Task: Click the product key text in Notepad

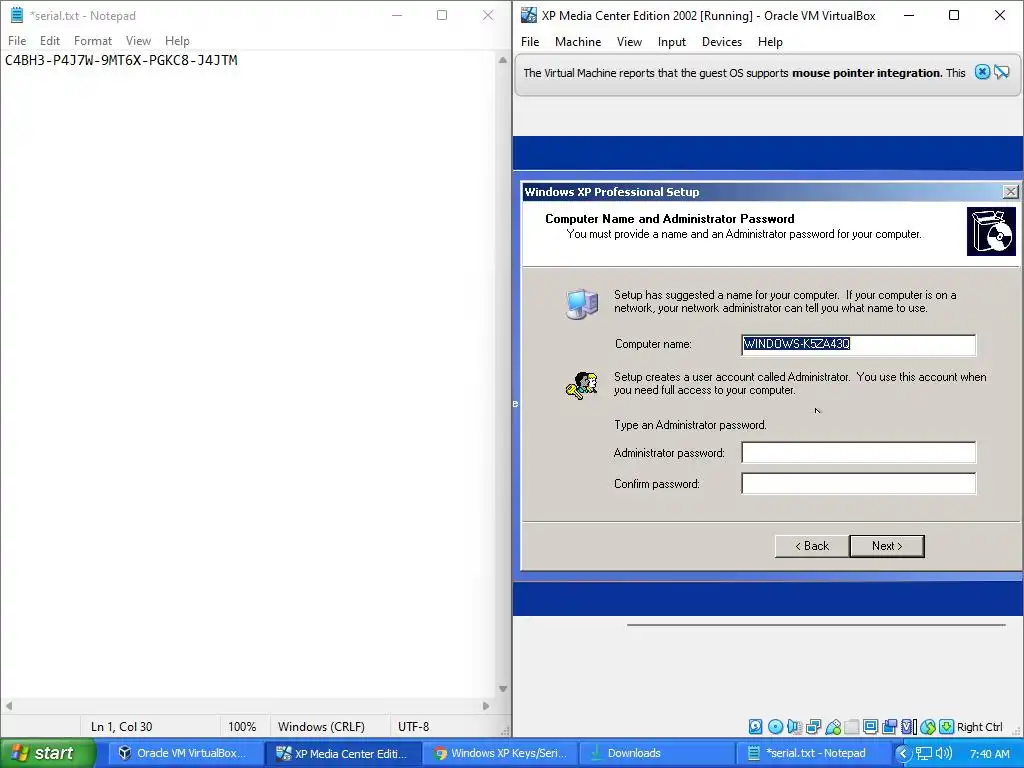Action: [x=121, y=60]
